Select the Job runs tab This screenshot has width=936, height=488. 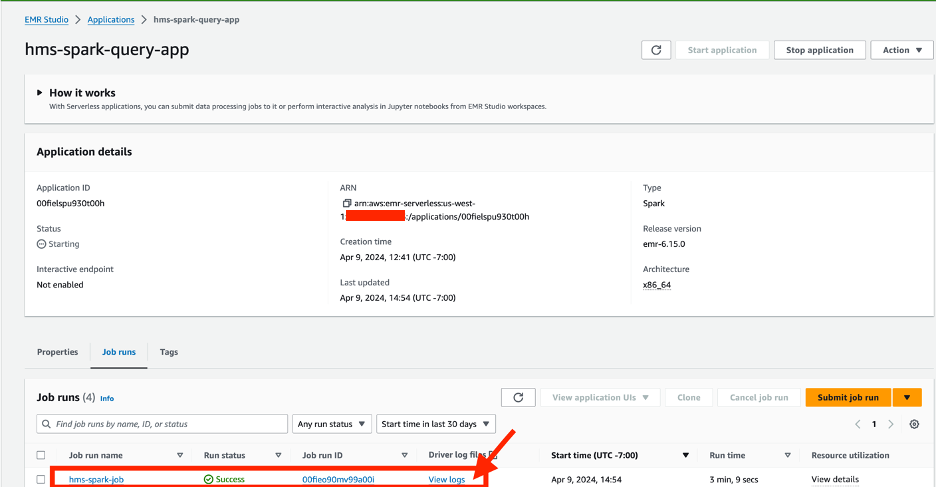click(119, 352)
